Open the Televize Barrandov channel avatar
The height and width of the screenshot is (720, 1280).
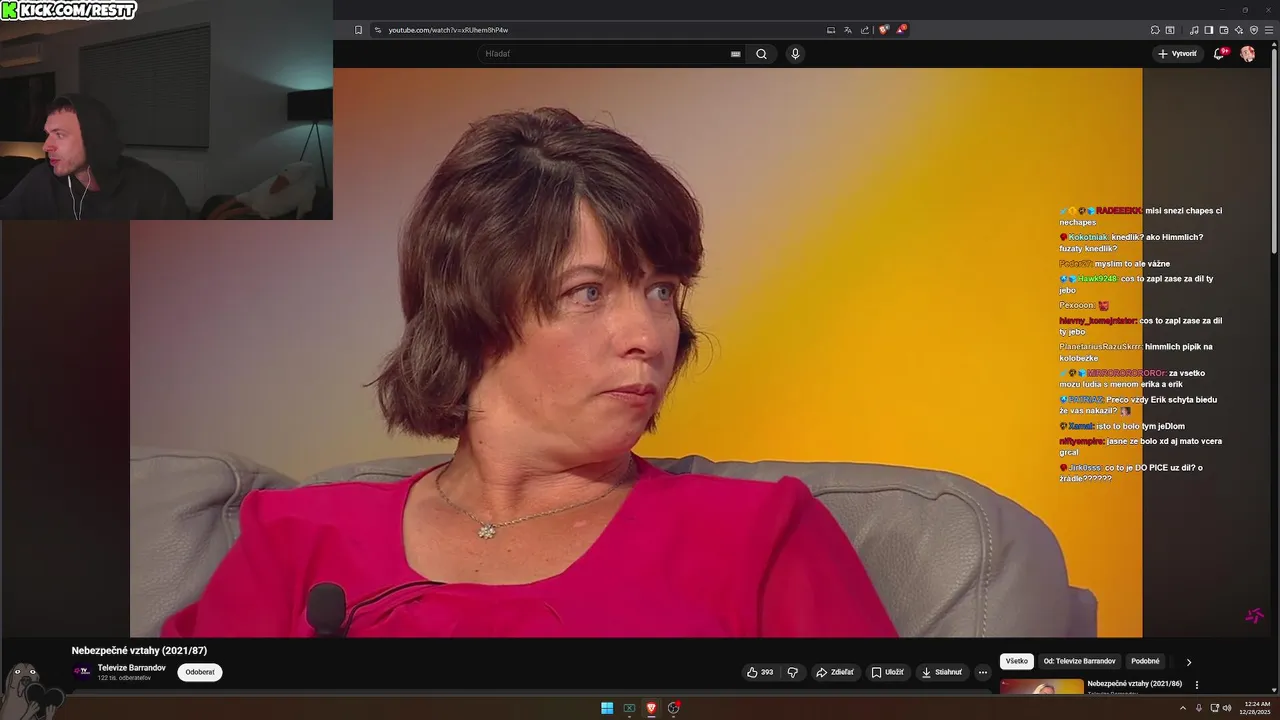point(82,672)
